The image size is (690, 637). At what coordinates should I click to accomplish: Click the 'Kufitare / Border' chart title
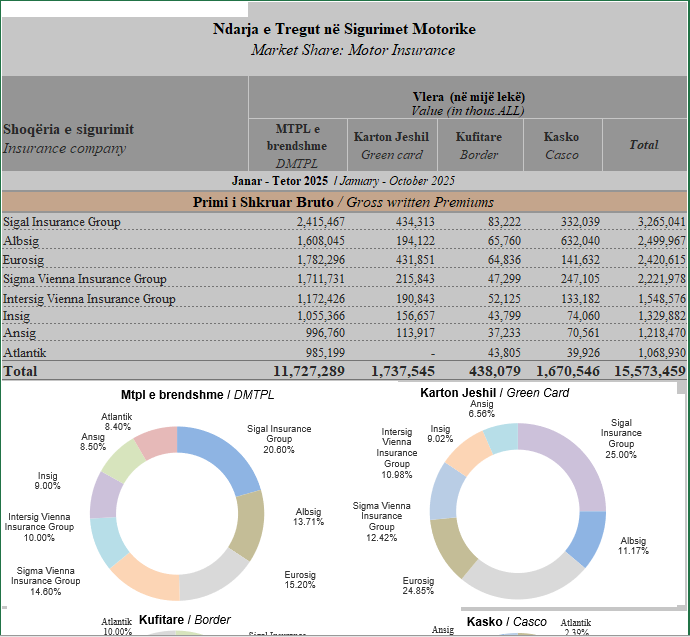pyautogui.click(x=184, y=620)
